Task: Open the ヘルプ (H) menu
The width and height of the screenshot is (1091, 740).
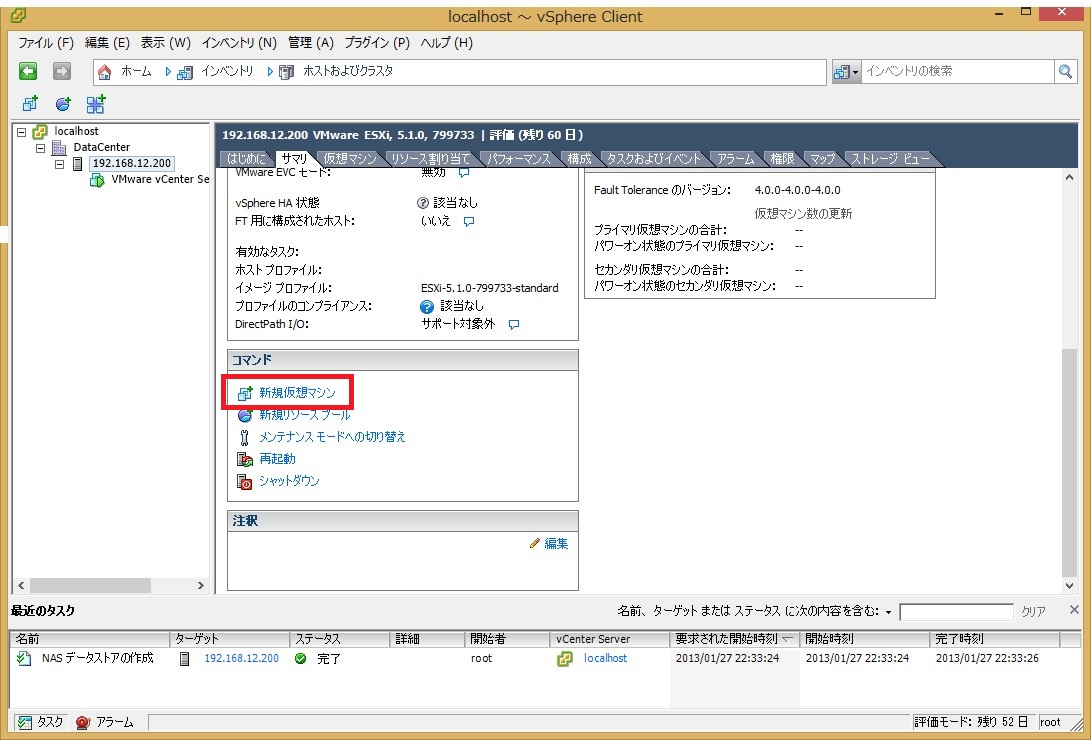Action: (x=447, y=43)
